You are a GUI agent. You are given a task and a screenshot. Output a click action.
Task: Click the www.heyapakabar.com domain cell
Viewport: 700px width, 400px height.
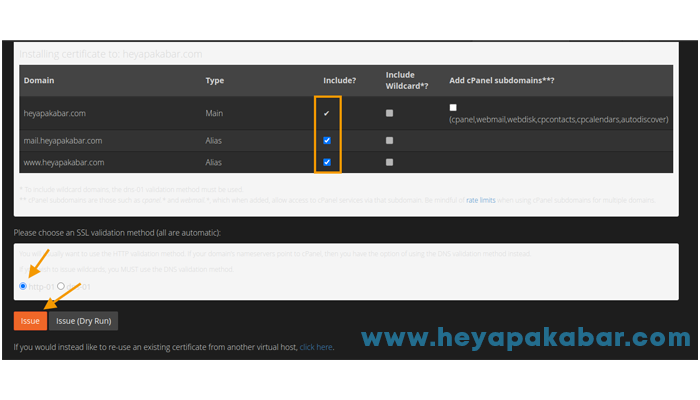[64, 162]
